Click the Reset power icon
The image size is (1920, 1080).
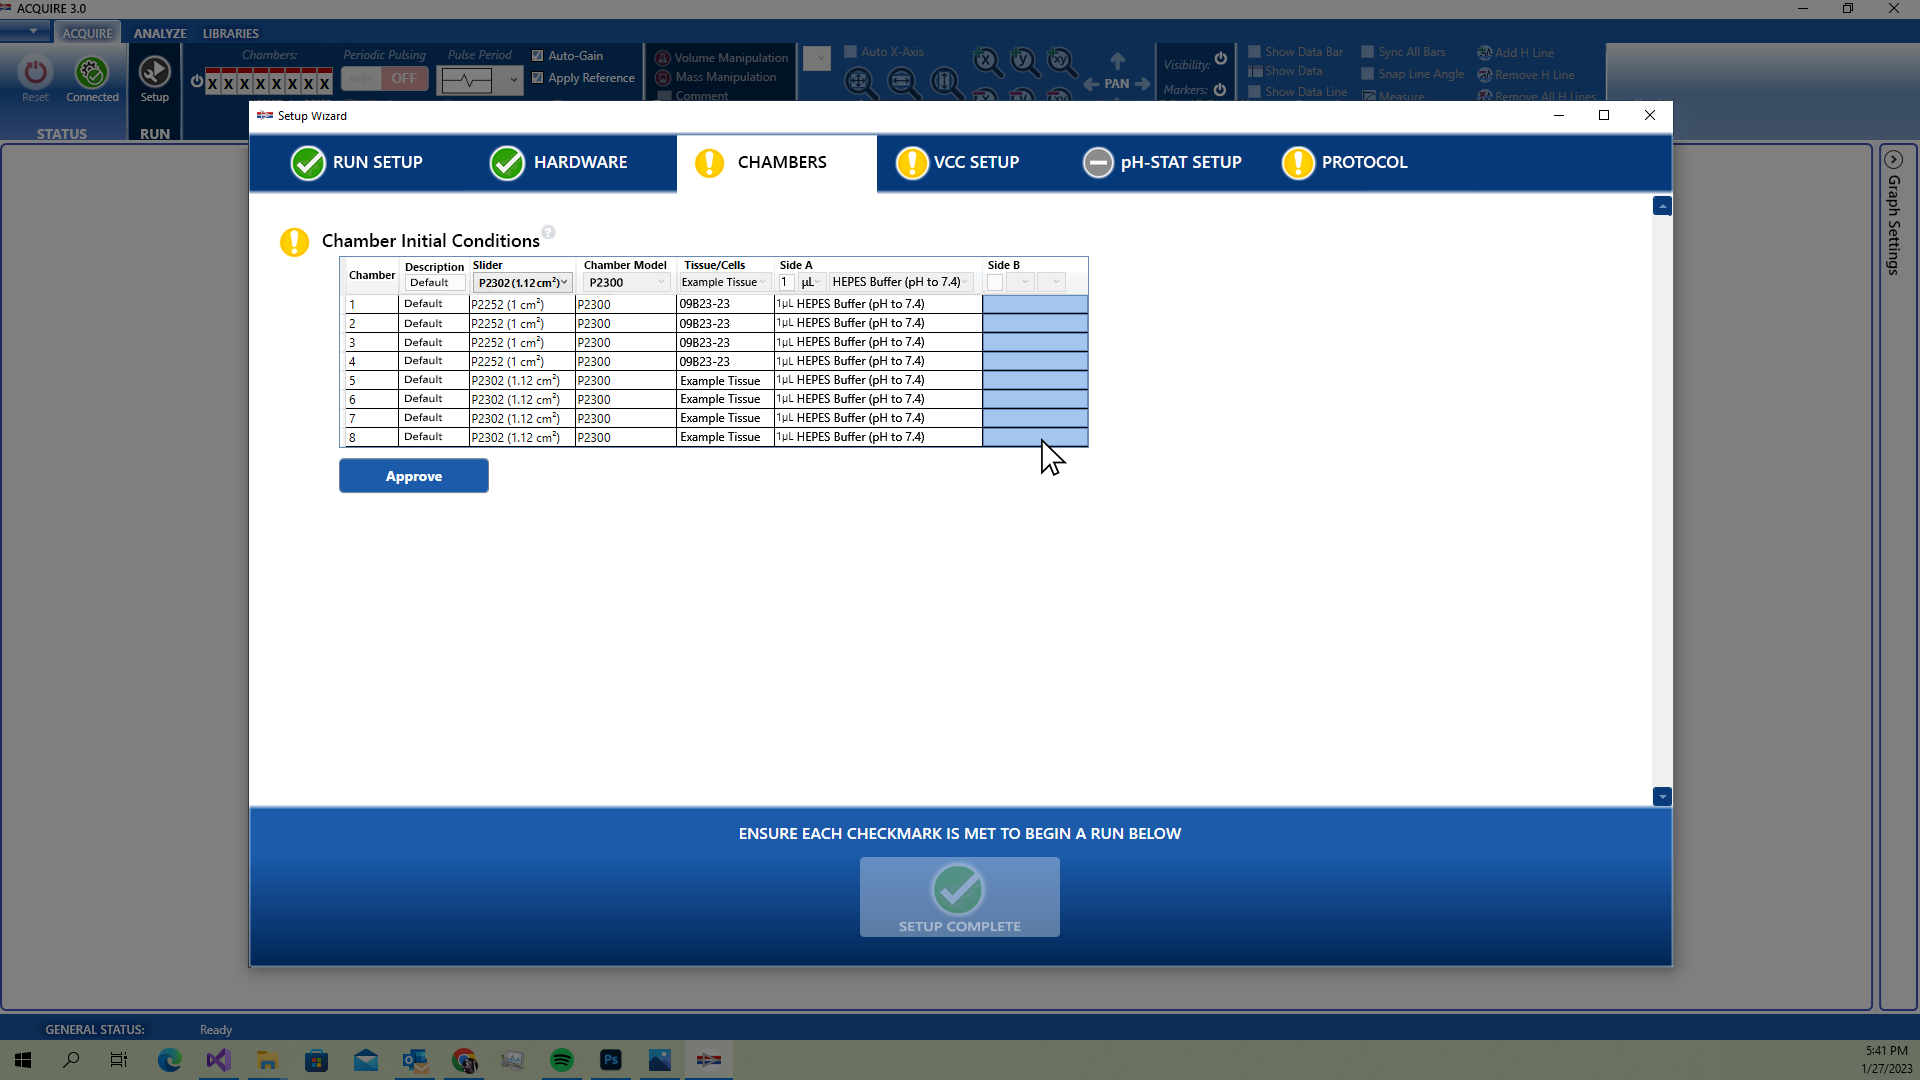35,73
